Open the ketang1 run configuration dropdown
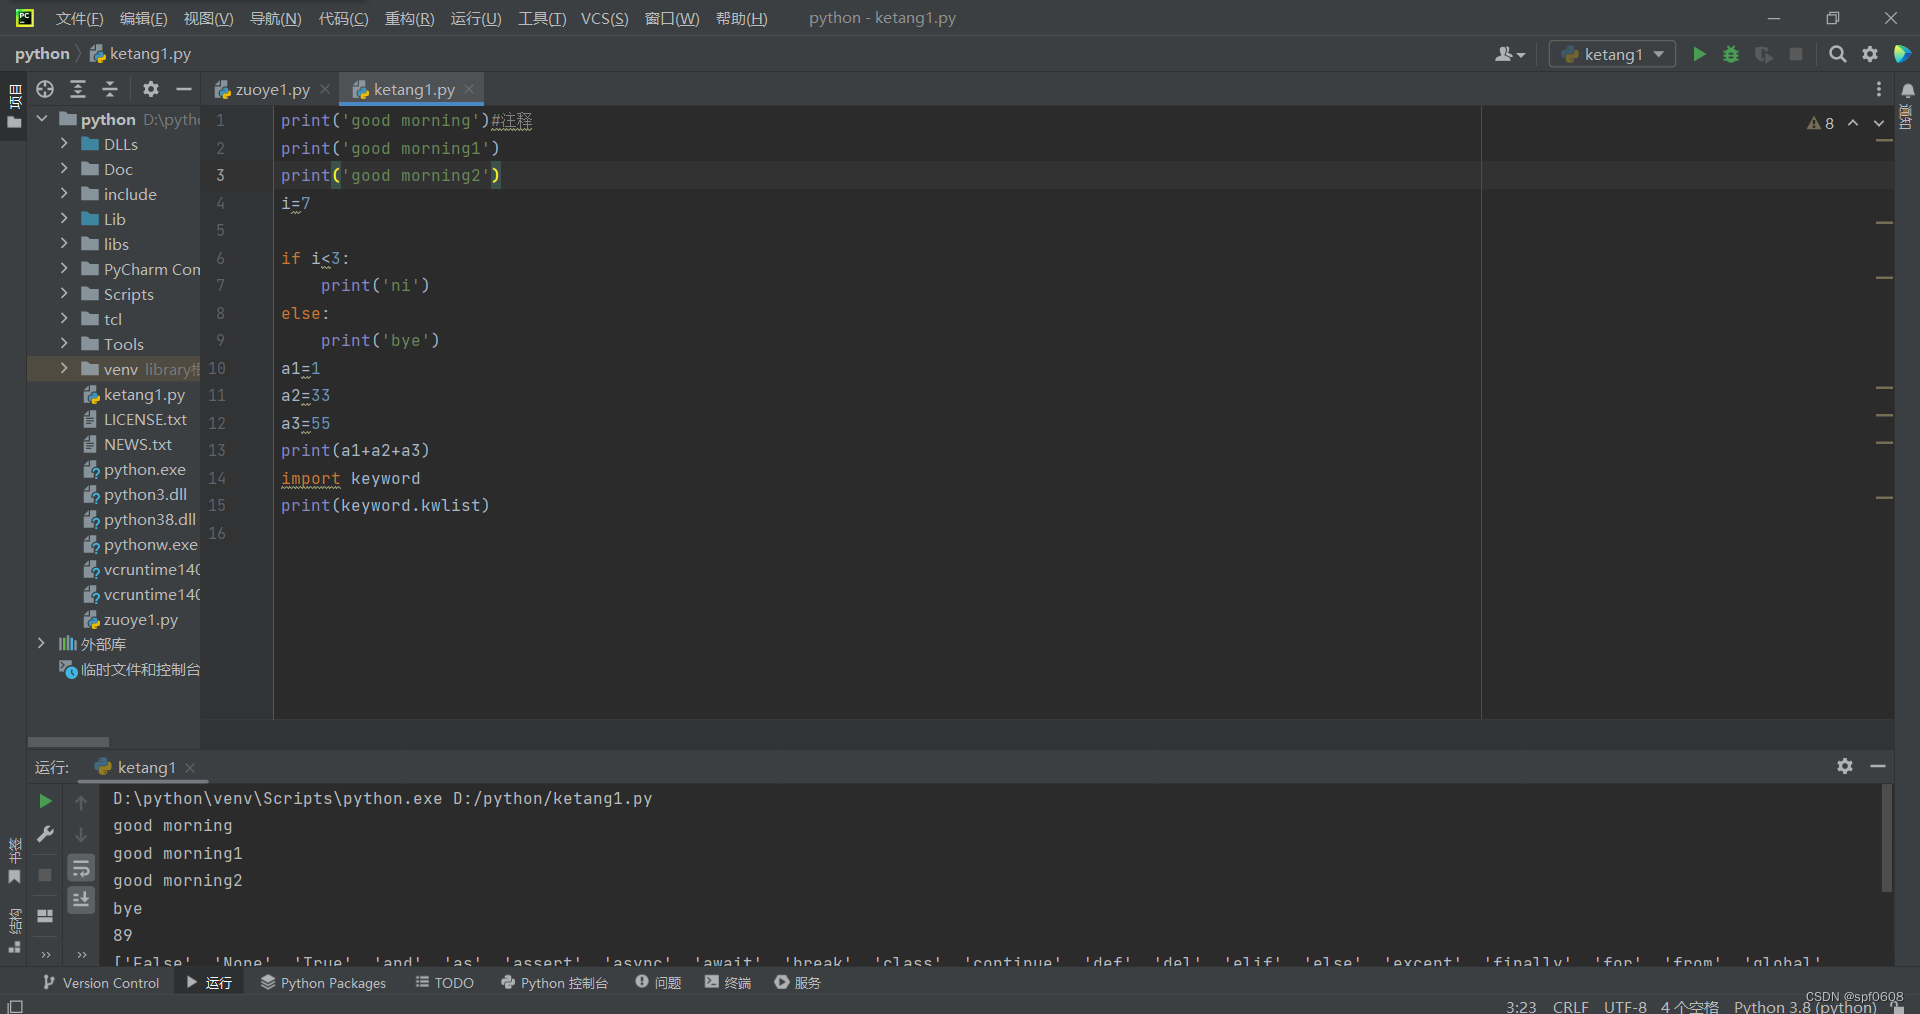The image size is (1920, 1014). pos(1612,54)
